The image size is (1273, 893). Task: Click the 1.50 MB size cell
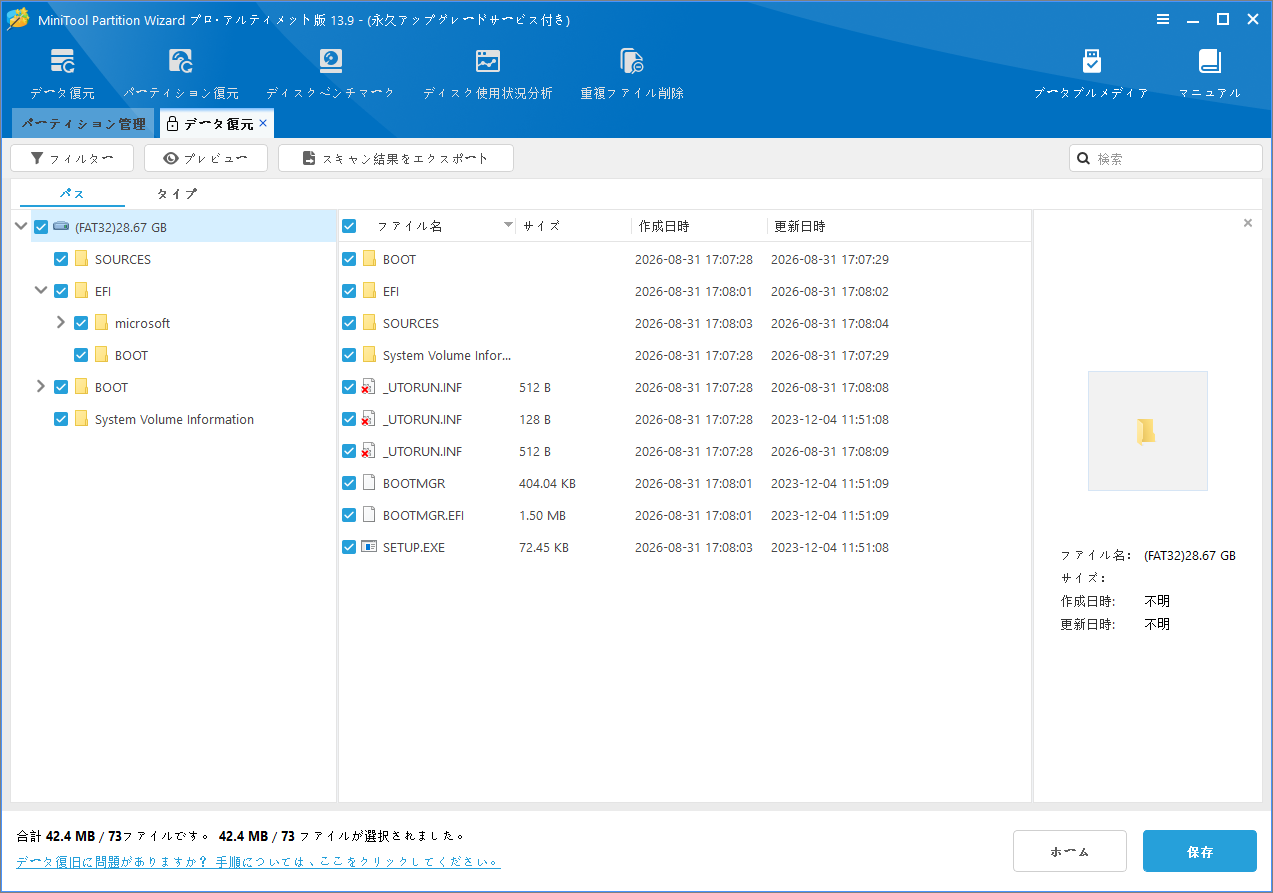(x=542, y=515)
